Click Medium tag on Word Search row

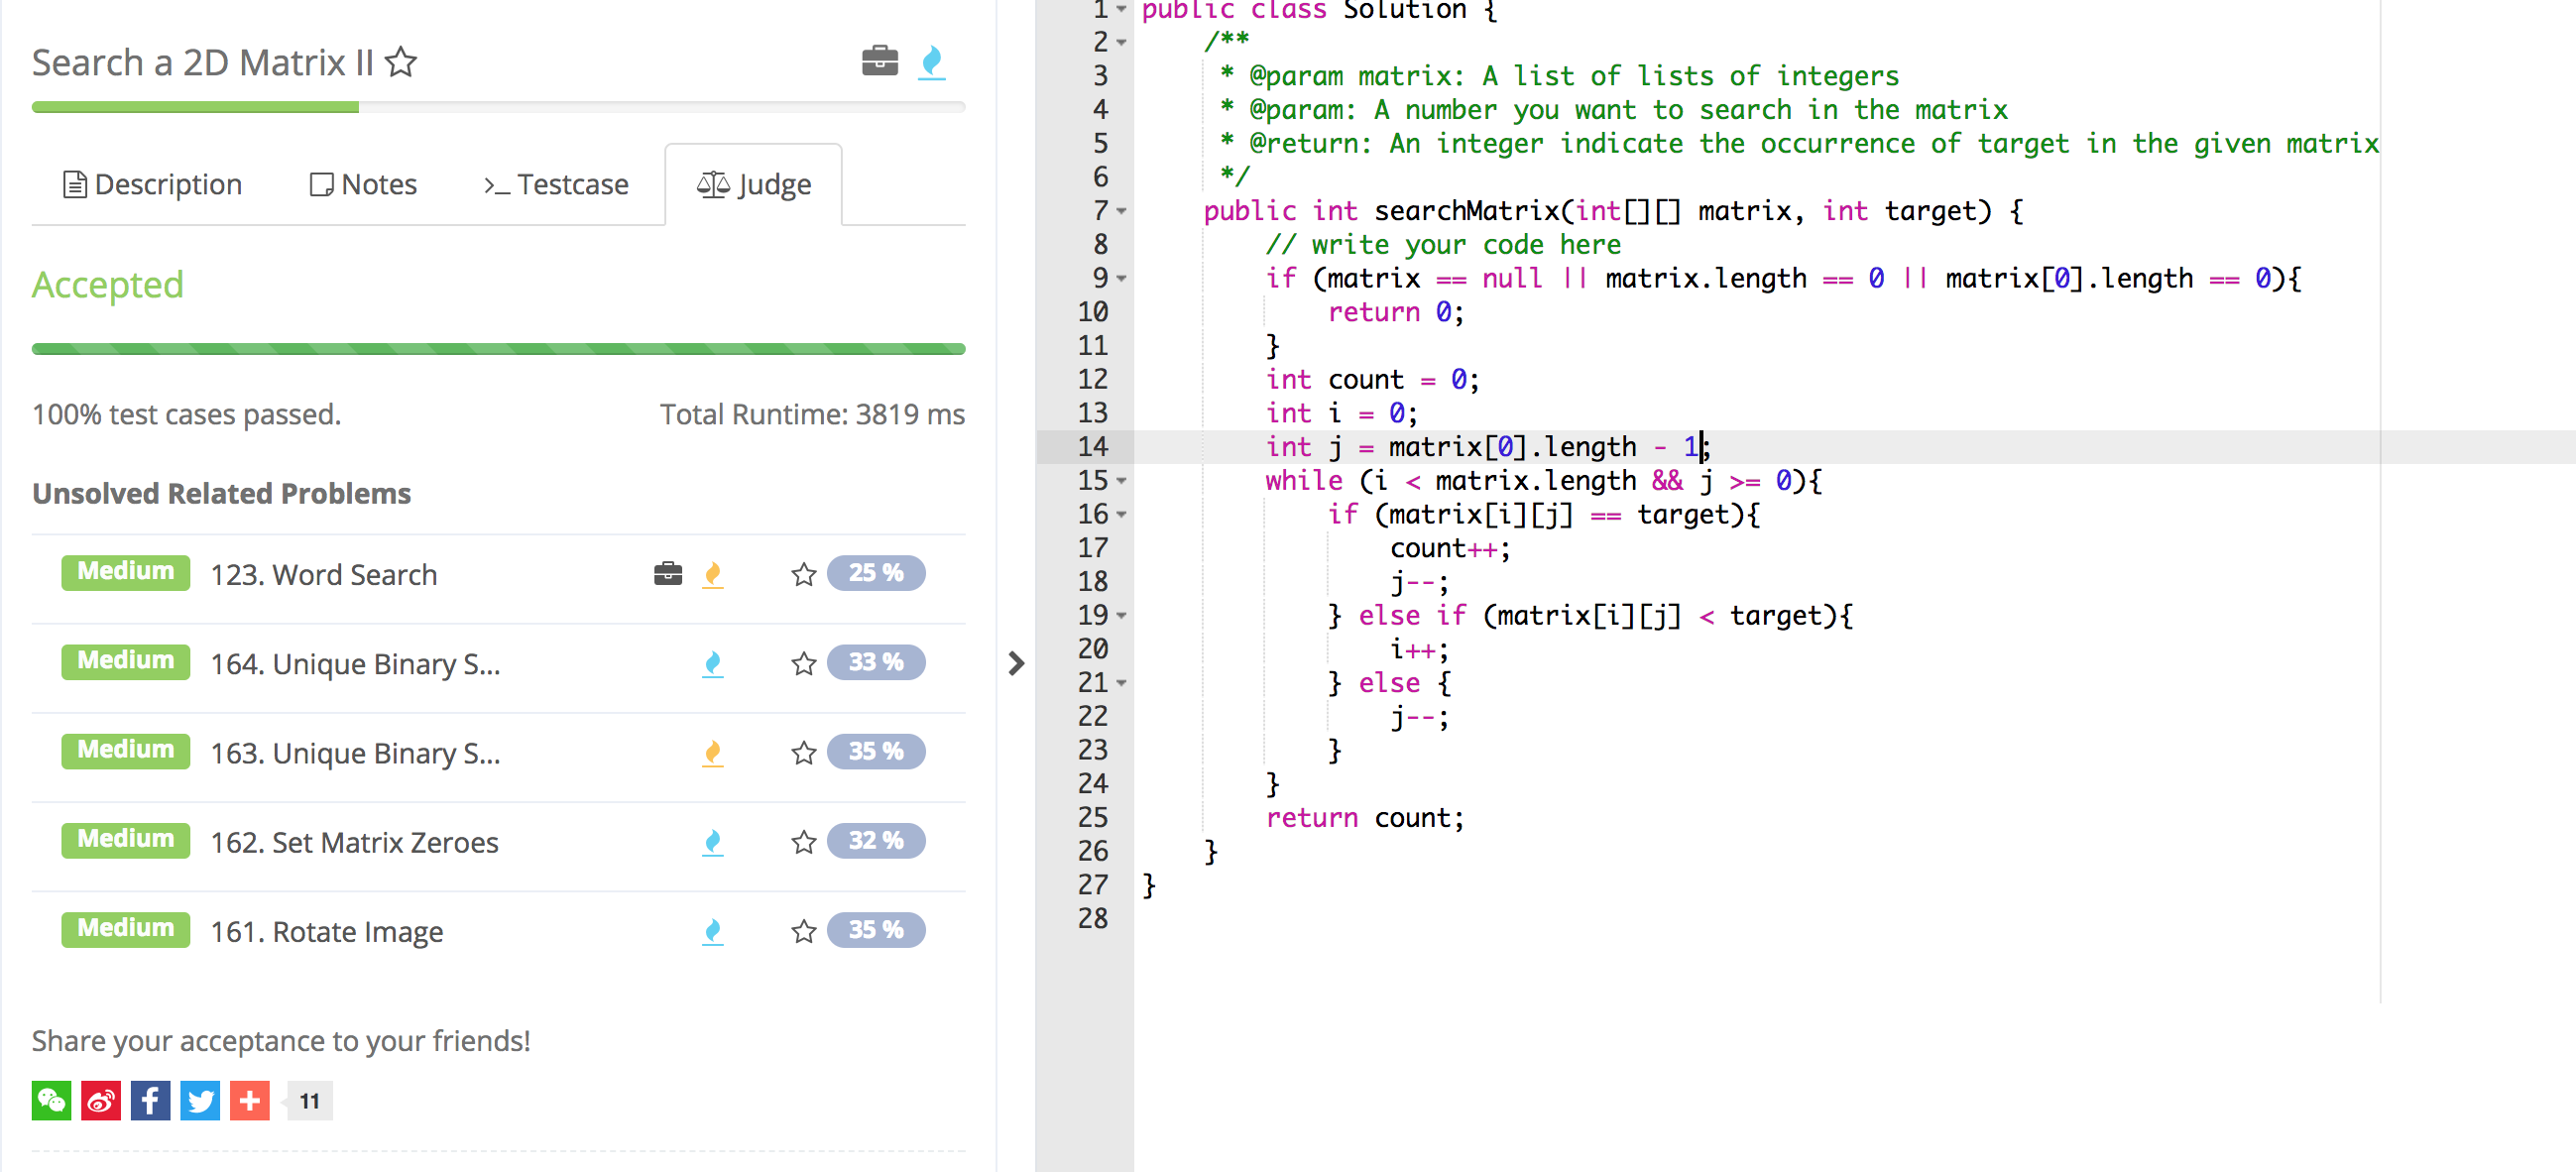click(x=125, y=572)
